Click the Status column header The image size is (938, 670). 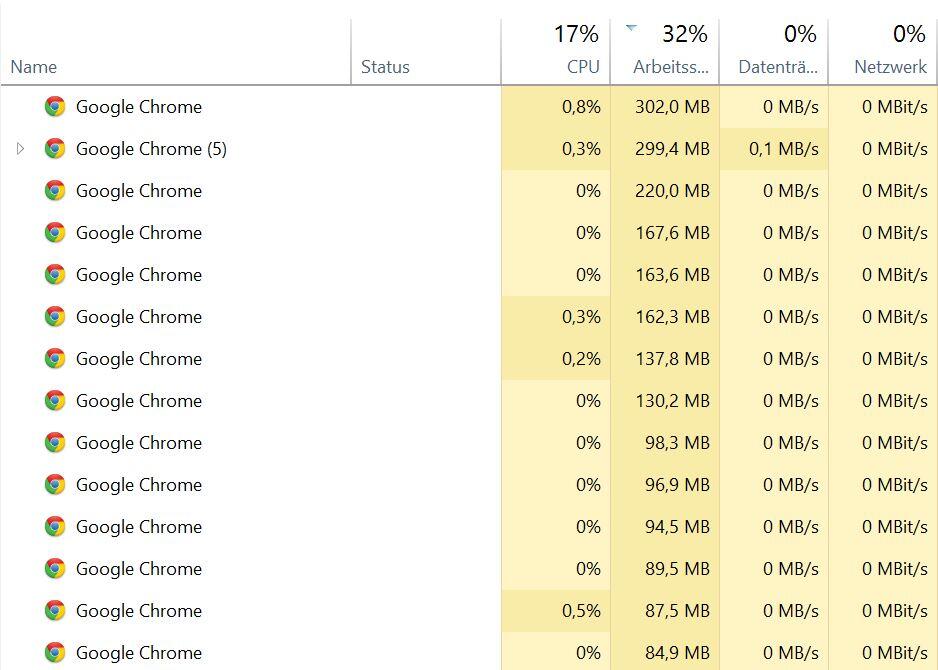(x=426, y=51)
